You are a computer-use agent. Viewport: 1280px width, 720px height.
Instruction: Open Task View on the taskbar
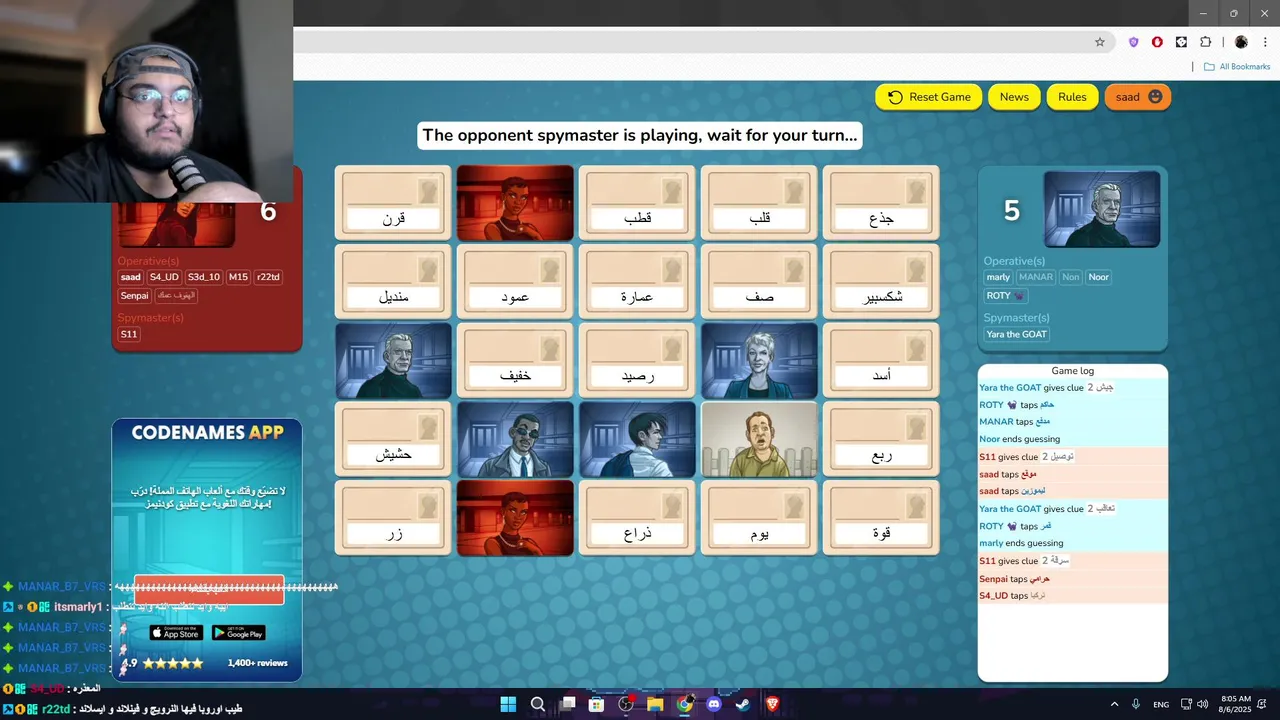pos(568,704)
